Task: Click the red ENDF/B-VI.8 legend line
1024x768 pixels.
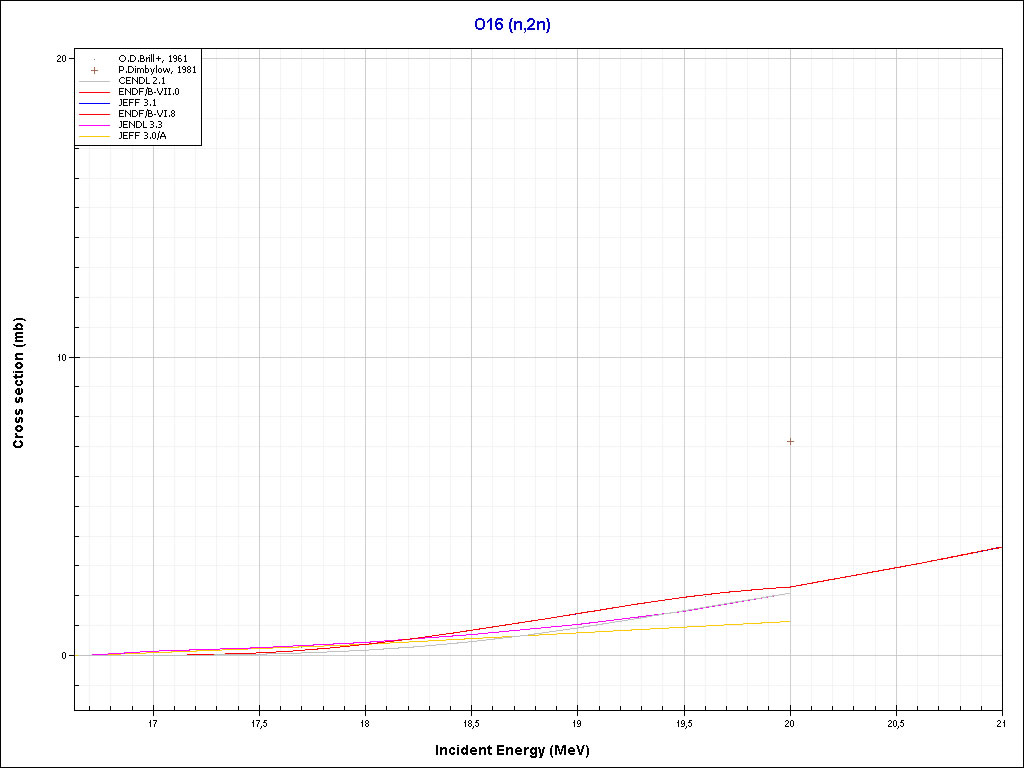Action: tap(94, 114)
